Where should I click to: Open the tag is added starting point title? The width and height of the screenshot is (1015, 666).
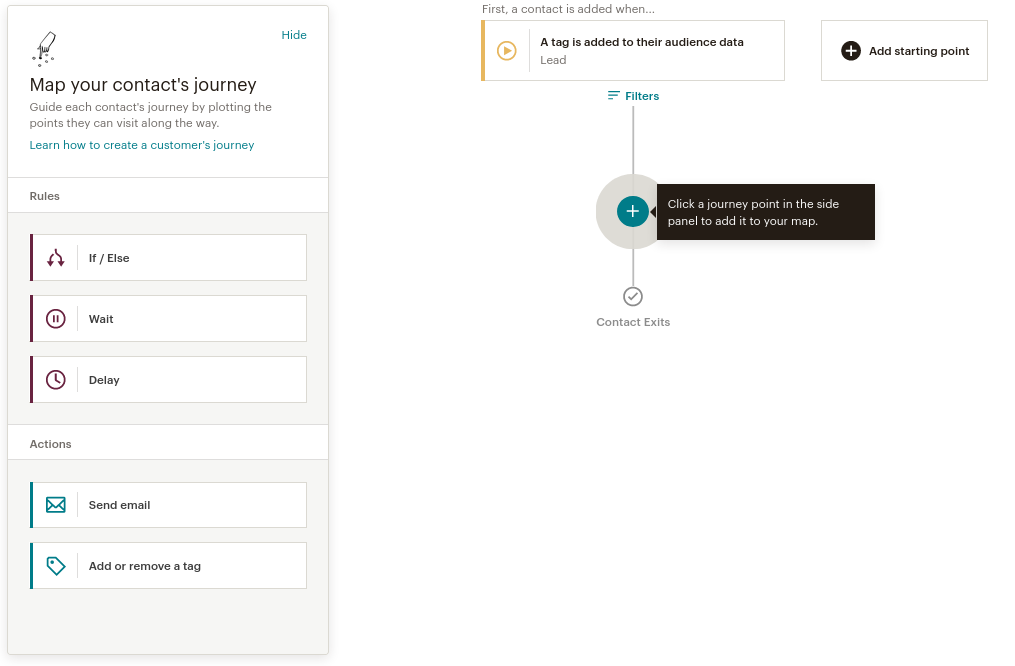642,42
